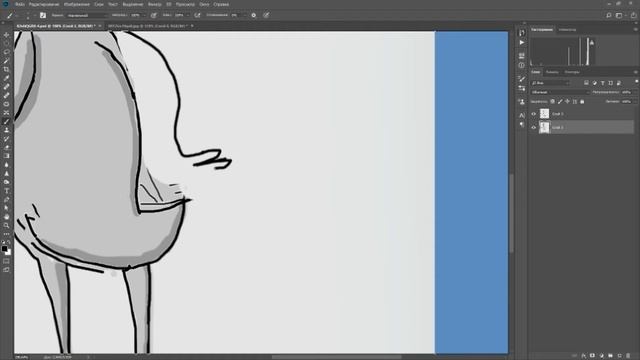Select the Lasso tool
Screen dimensions: 640x360
(x=6, y=52)
